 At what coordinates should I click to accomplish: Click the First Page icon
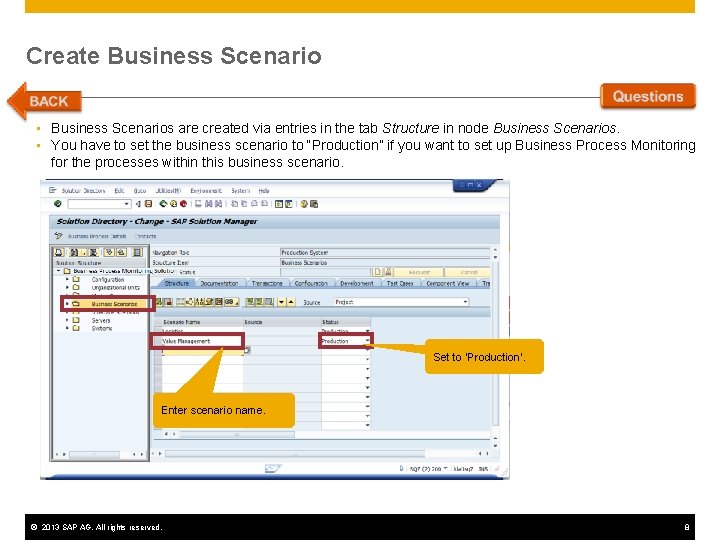click(234, 204)
